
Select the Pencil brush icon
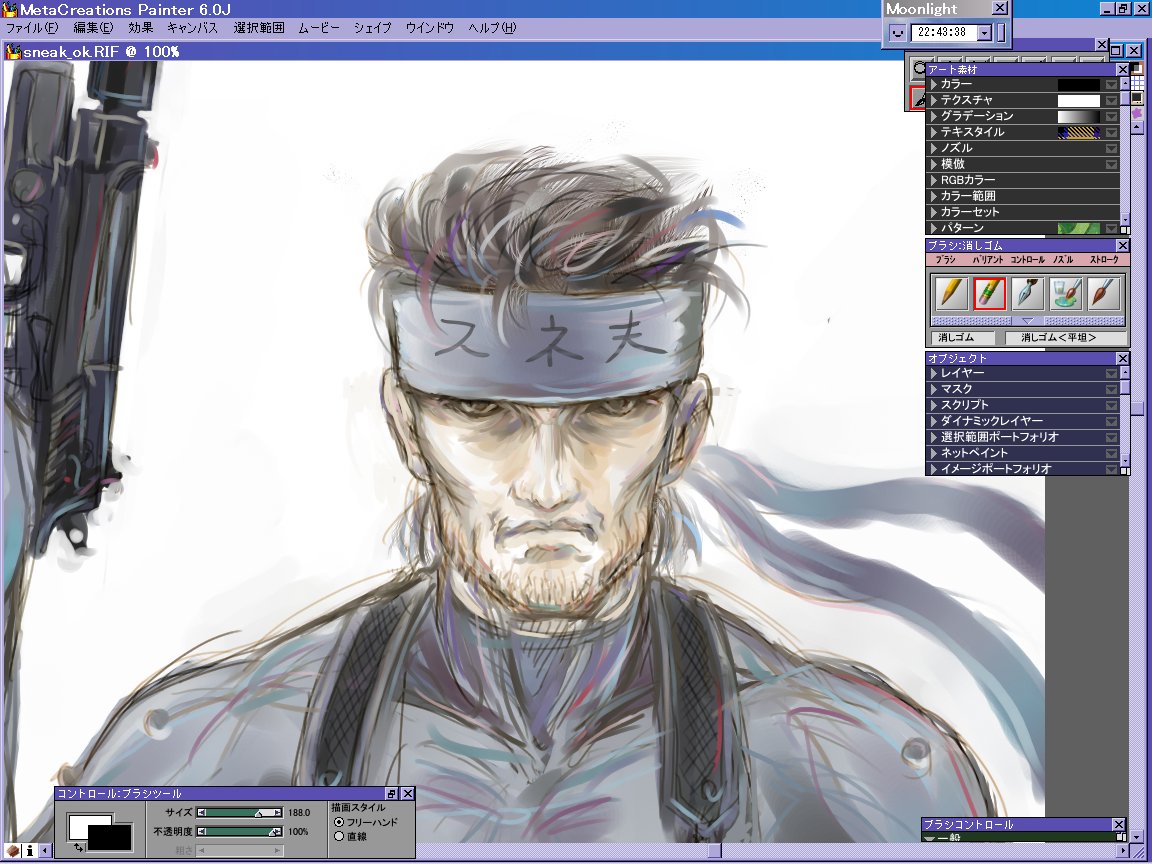click(951, 294)
